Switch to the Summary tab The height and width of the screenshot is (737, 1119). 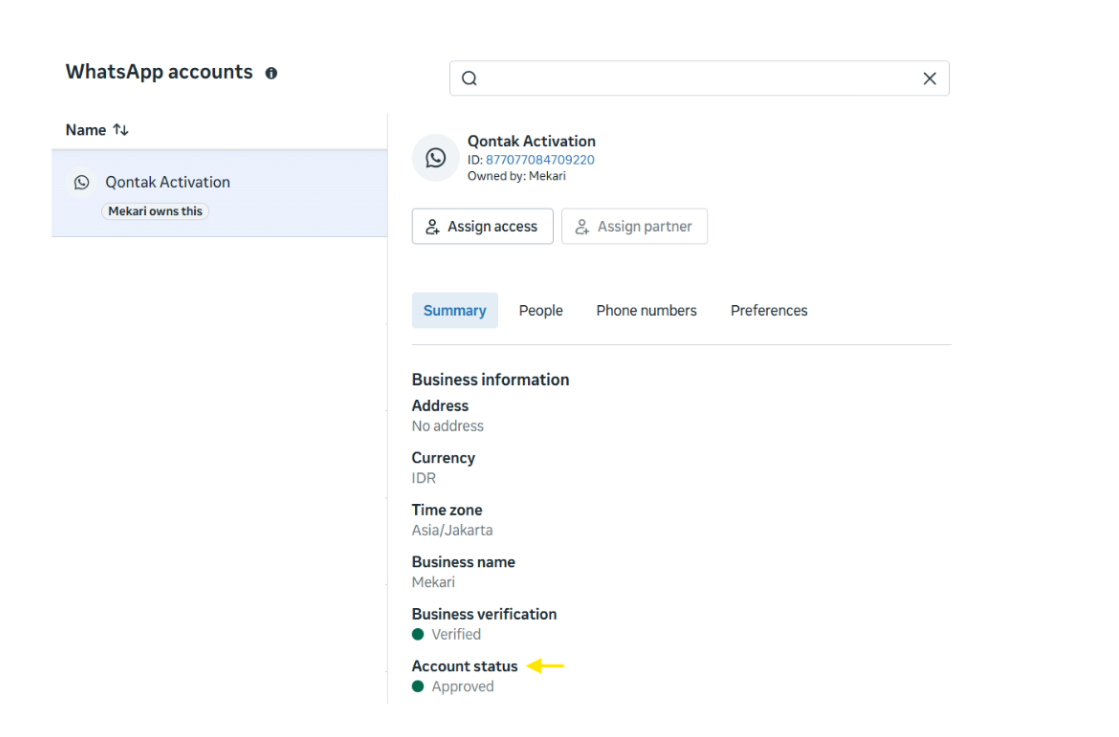455,310
